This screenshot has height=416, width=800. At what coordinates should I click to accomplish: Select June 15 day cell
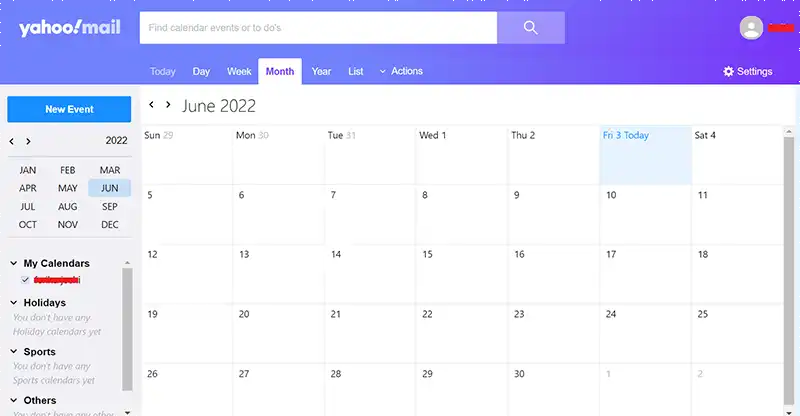(x=462, y=275)
